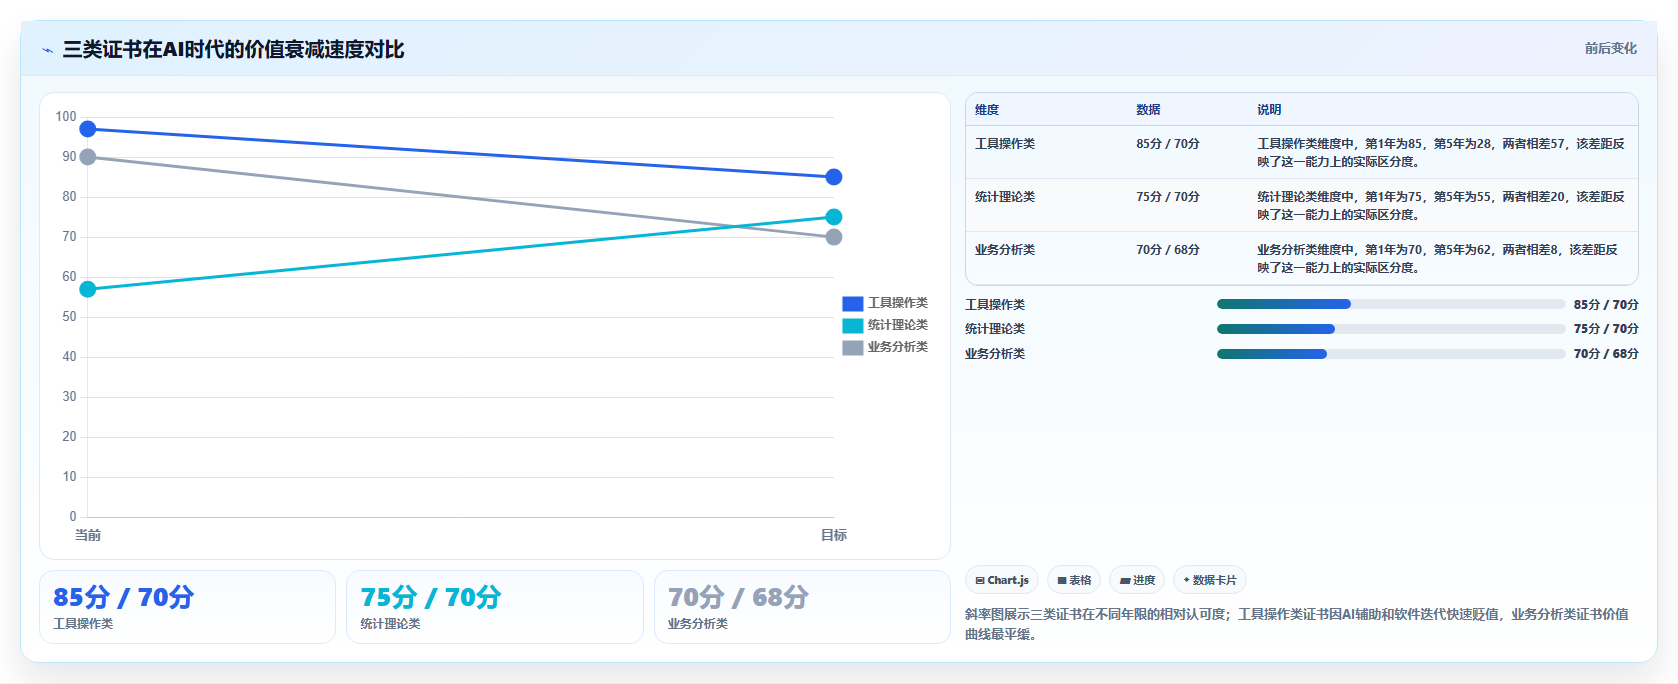This screenshot has height=684, width=1678.
Task: Click the 70分 / 68分 table data cell
Action: [x=1168, y=250]
